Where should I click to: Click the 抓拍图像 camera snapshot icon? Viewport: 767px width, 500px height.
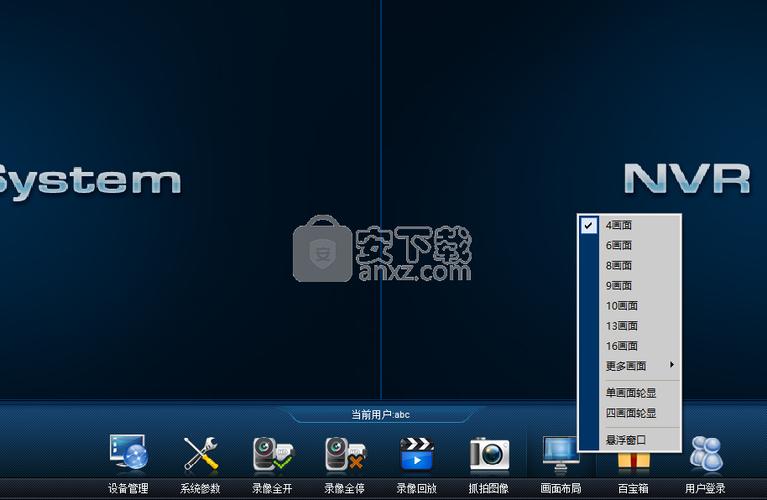(489, 454)
